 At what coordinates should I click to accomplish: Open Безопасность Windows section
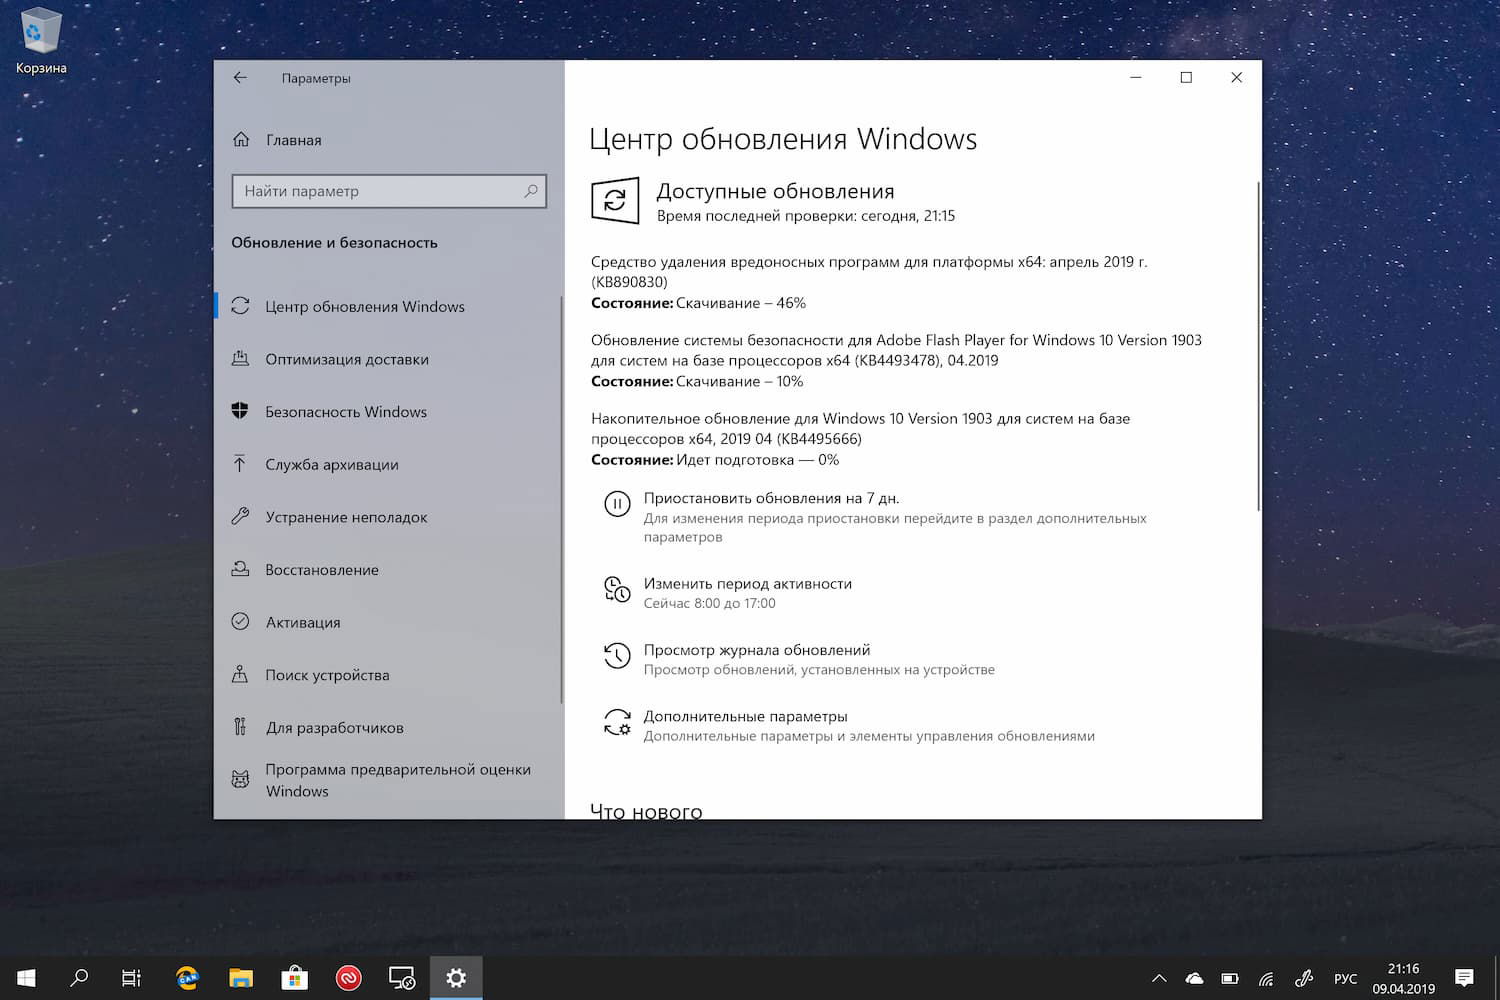344,412
